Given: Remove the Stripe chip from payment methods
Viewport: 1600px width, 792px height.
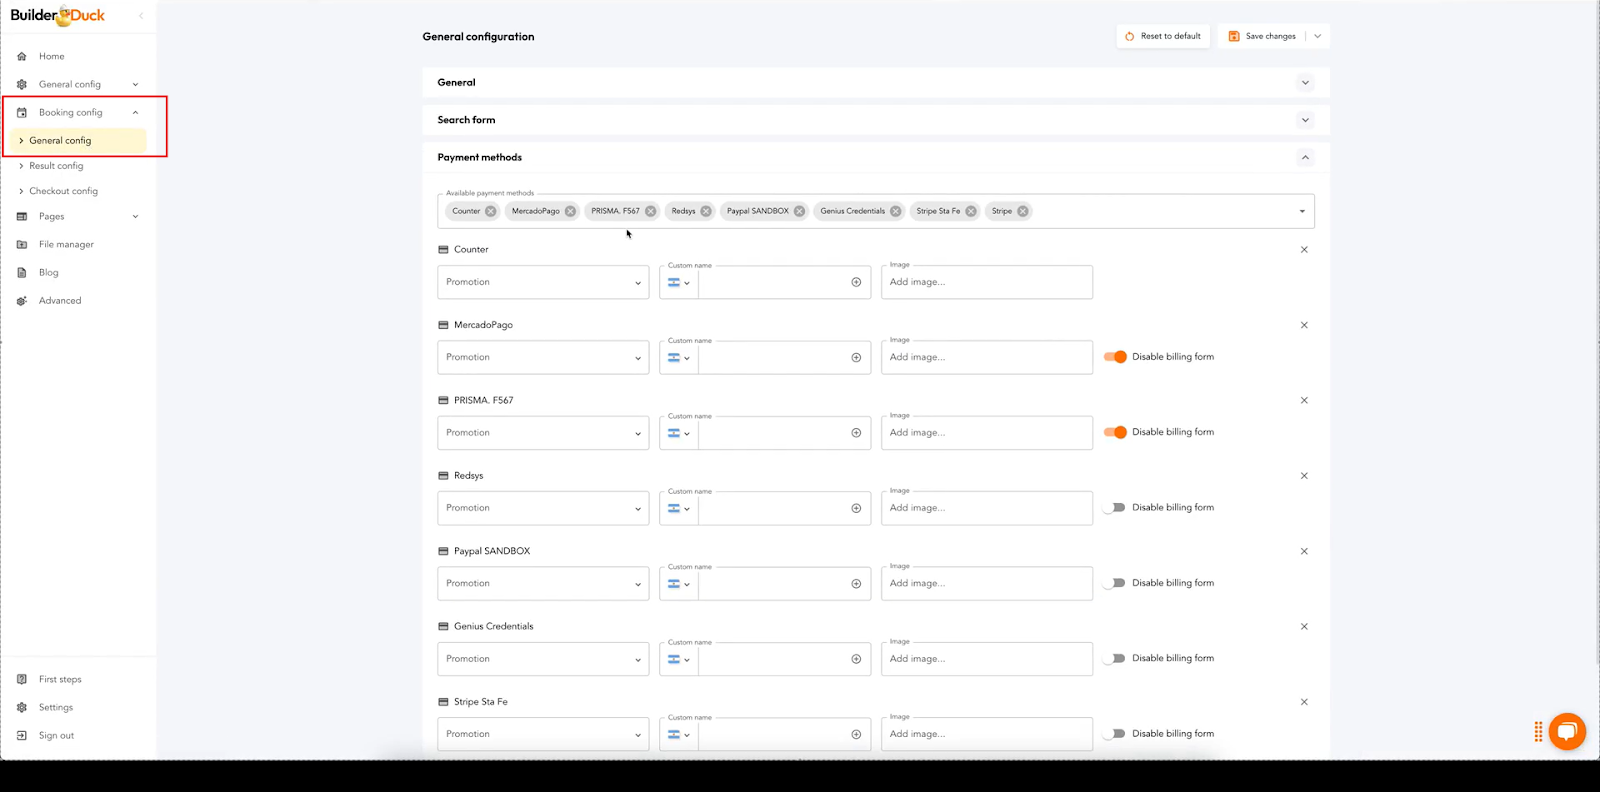Looking at the screenshot, I should pos(1023,211).
